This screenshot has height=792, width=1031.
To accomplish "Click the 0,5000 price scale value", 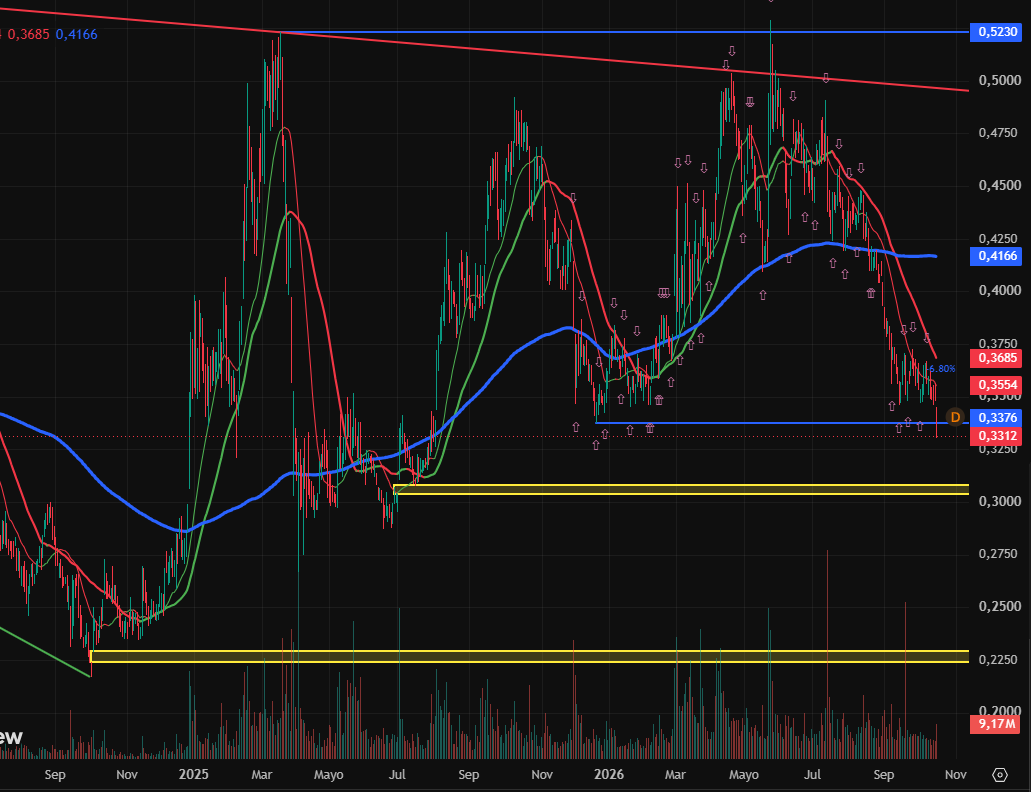I will (999, 80).
